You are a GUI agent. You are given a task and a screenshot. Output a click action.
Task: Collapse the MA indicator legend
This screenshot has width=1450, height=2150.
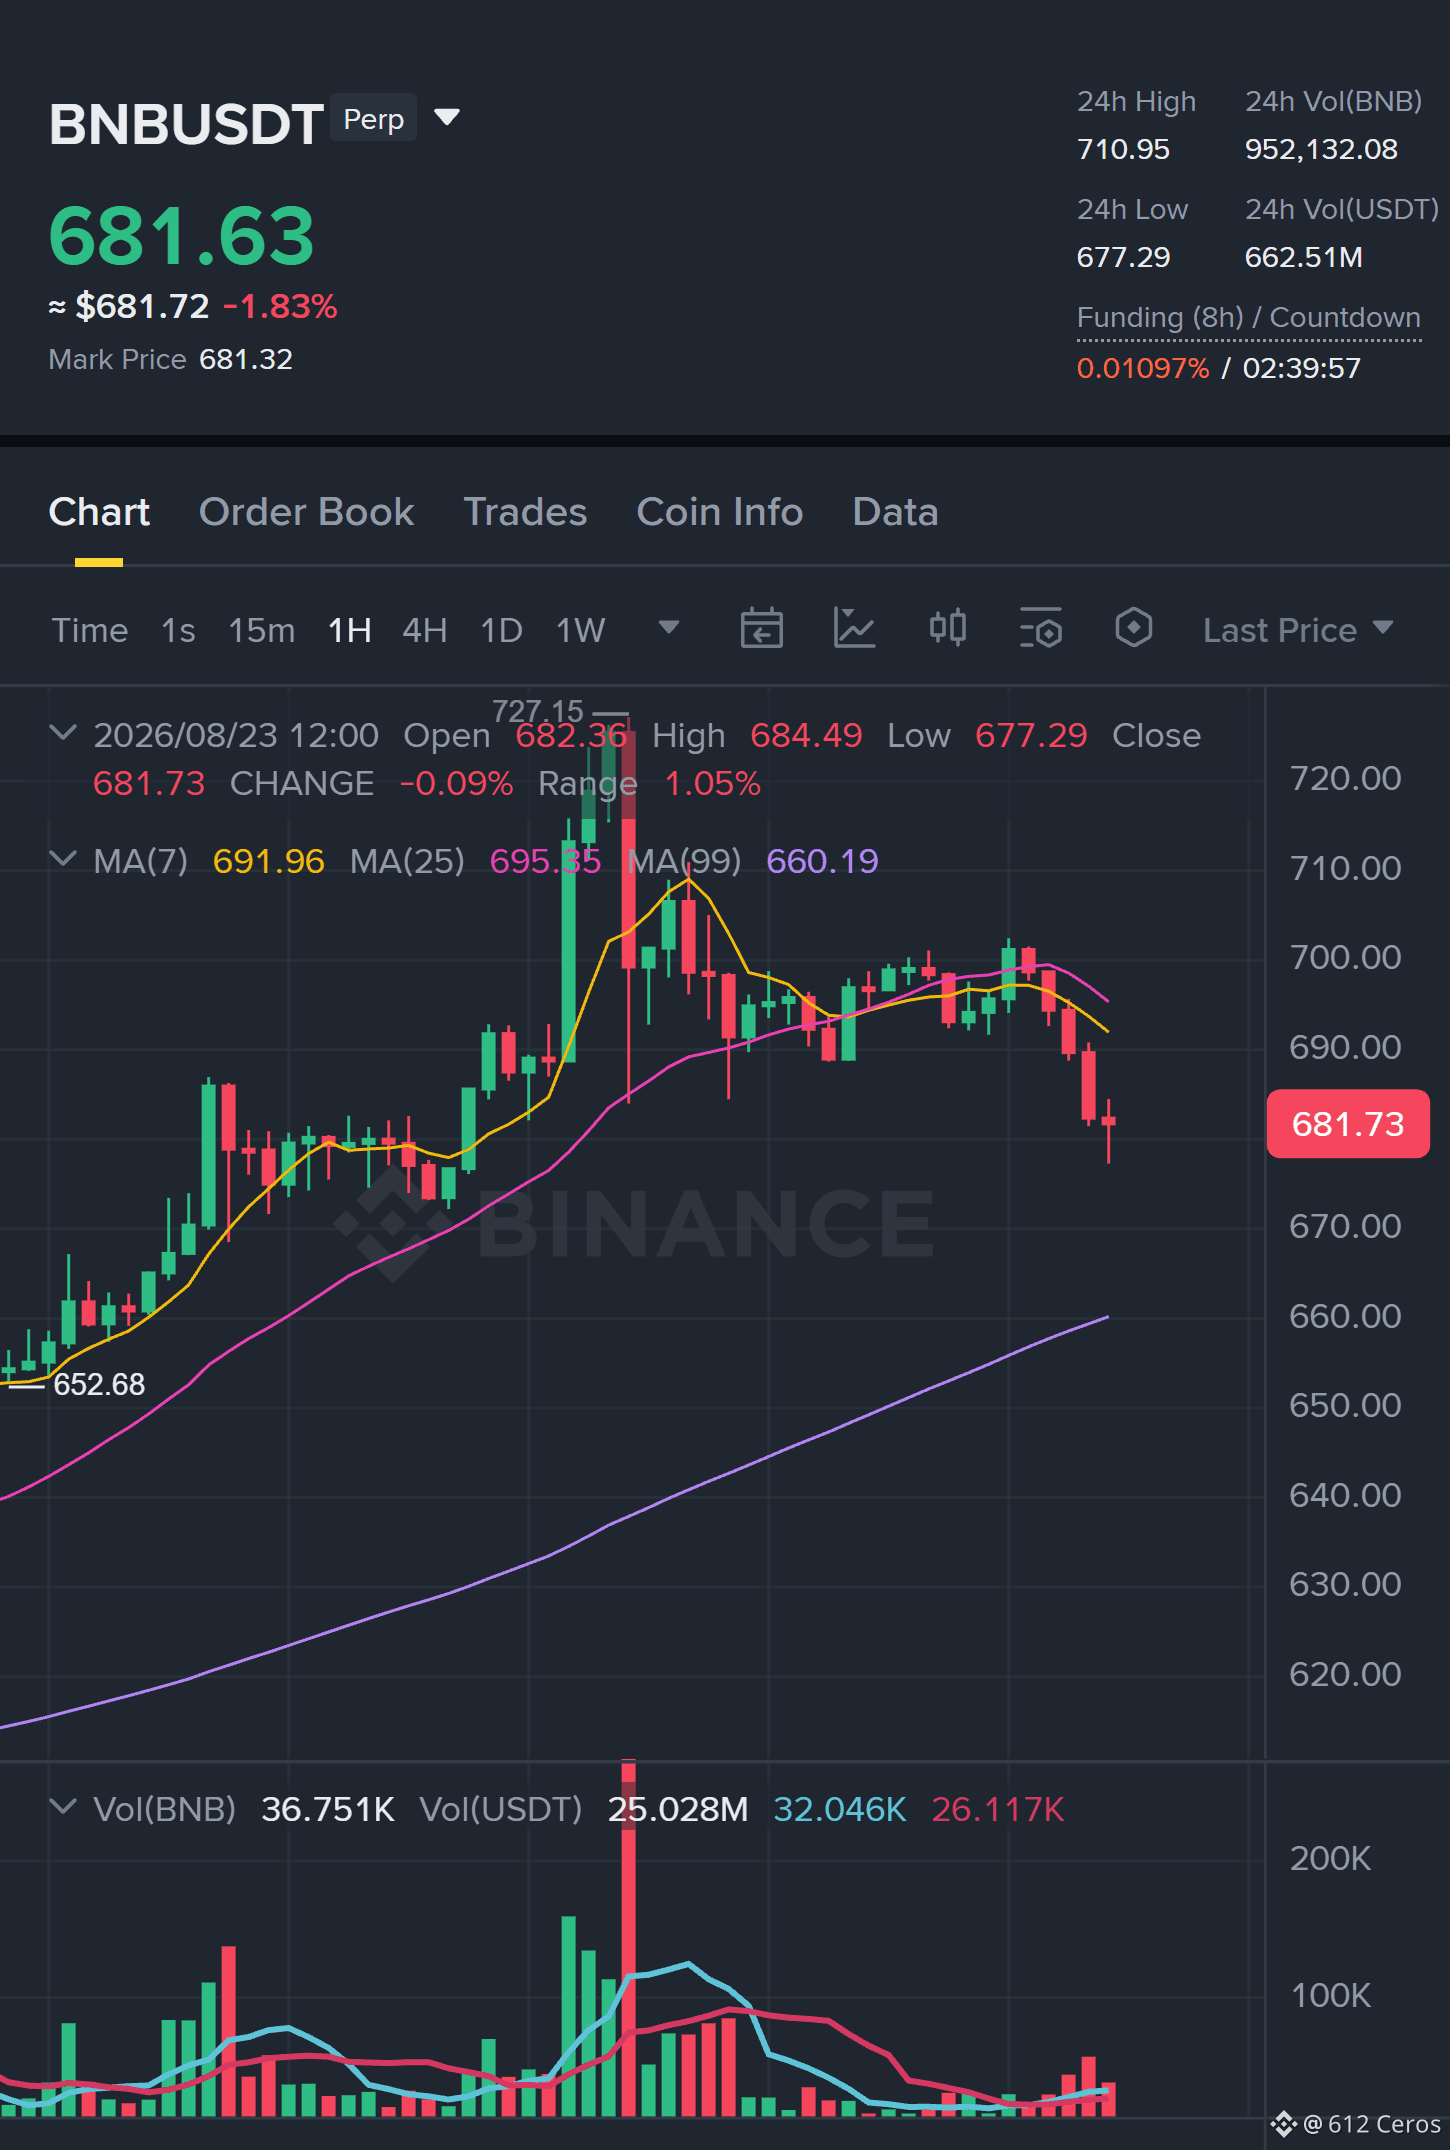click(63, 859)
